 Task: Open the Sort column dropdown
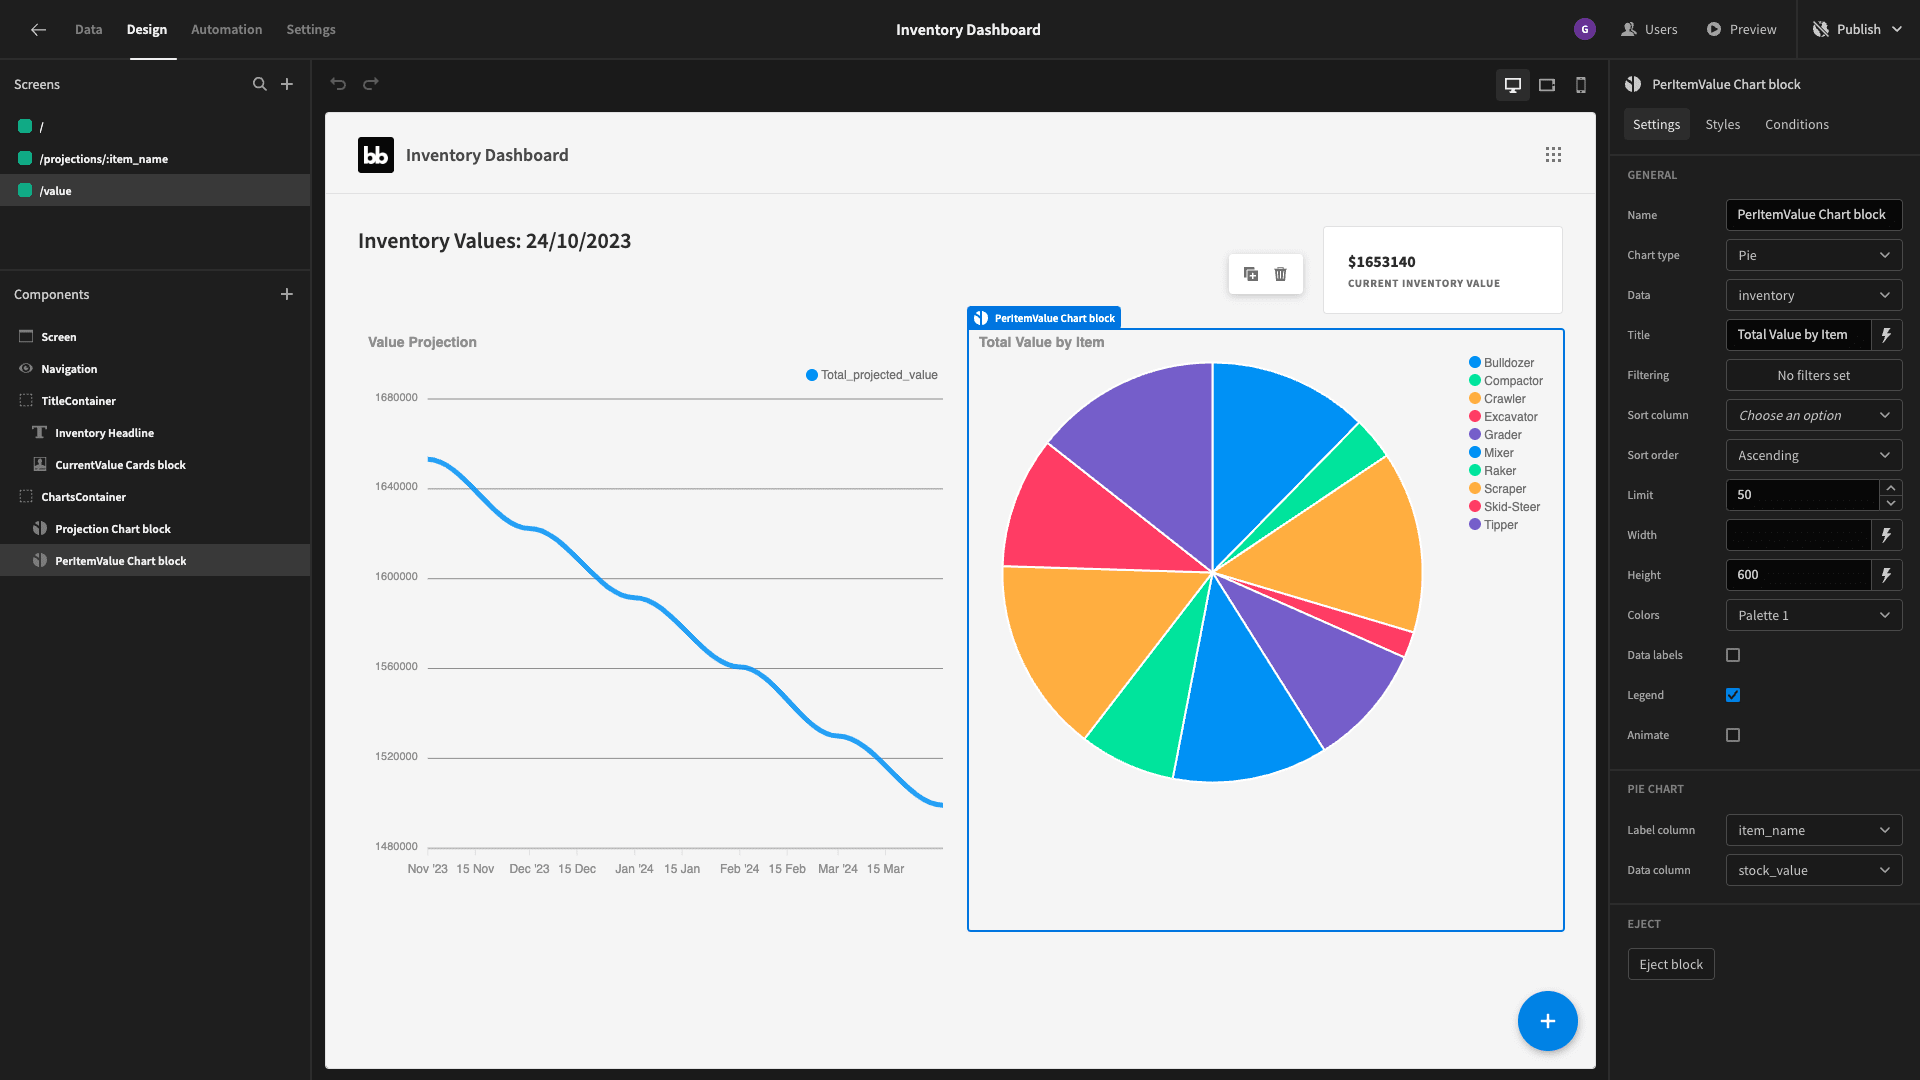pyautogui.click(x=1814, y=415)
